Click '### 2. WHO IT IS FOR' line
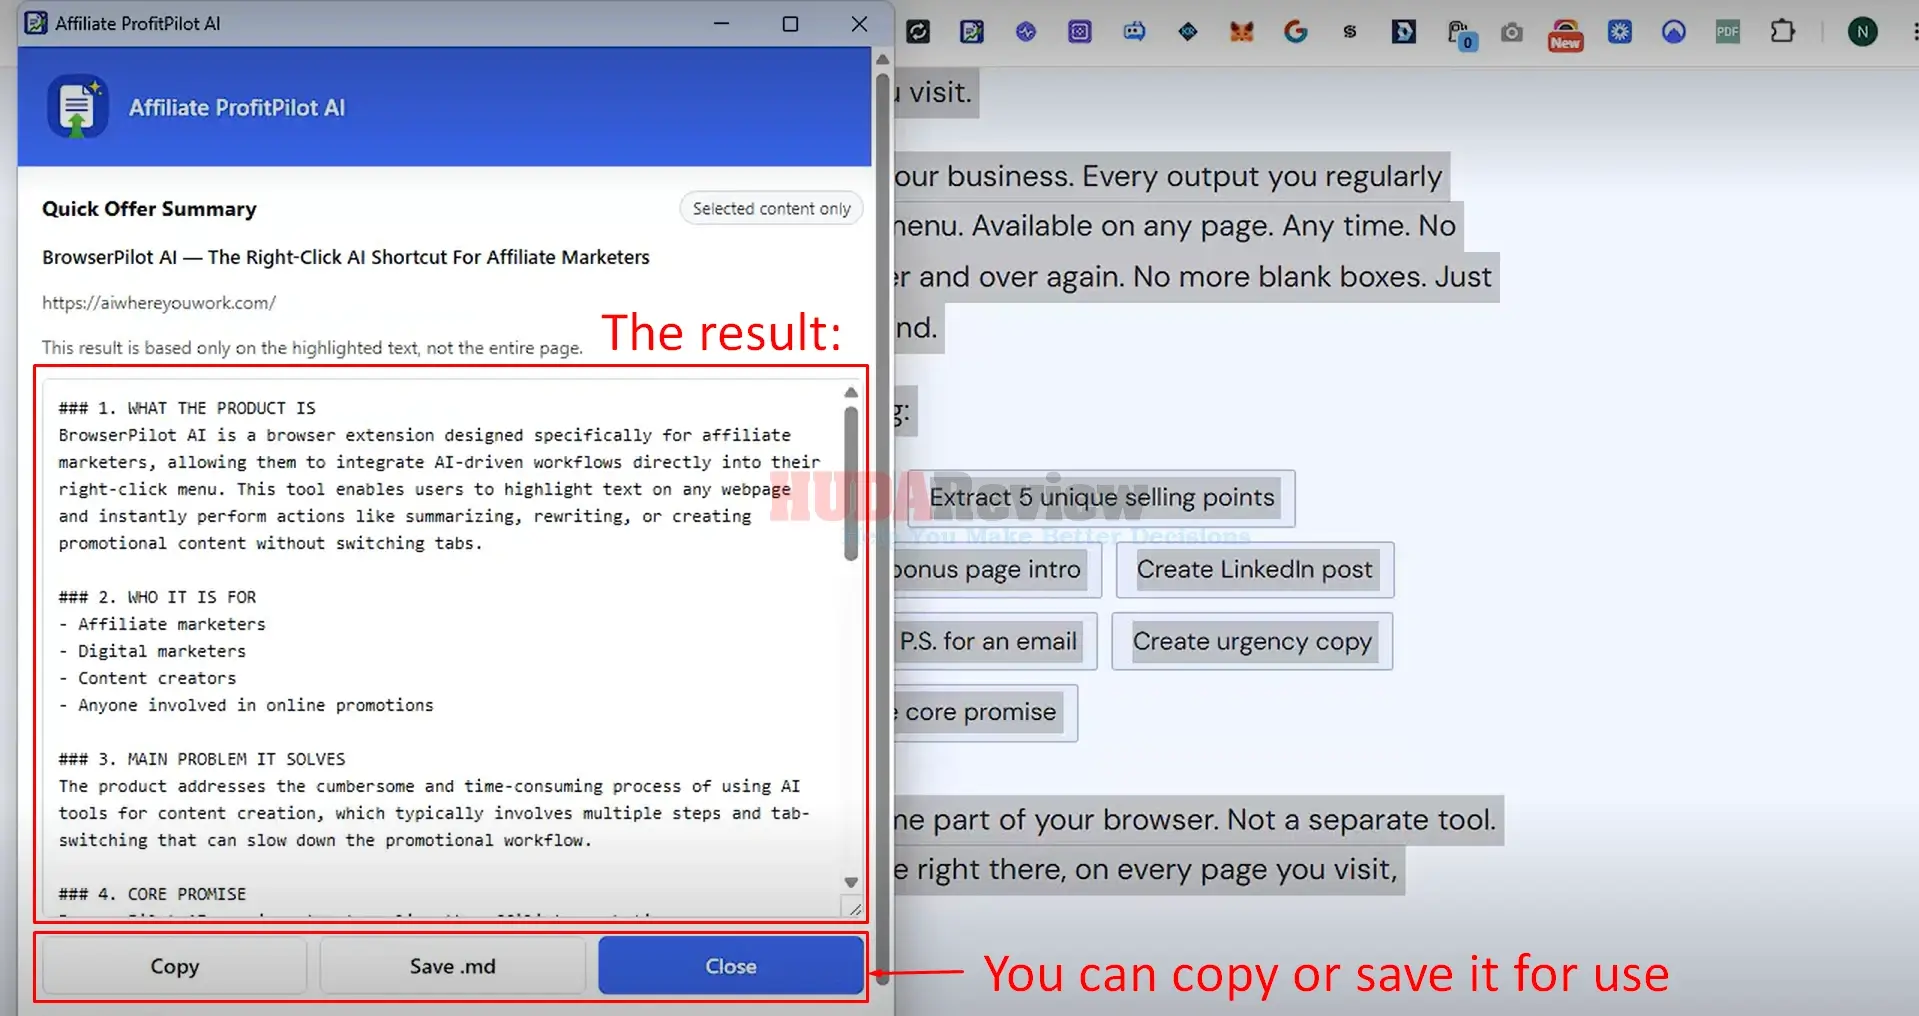Screen dimensions: 1919x1016 pos(157,597)
